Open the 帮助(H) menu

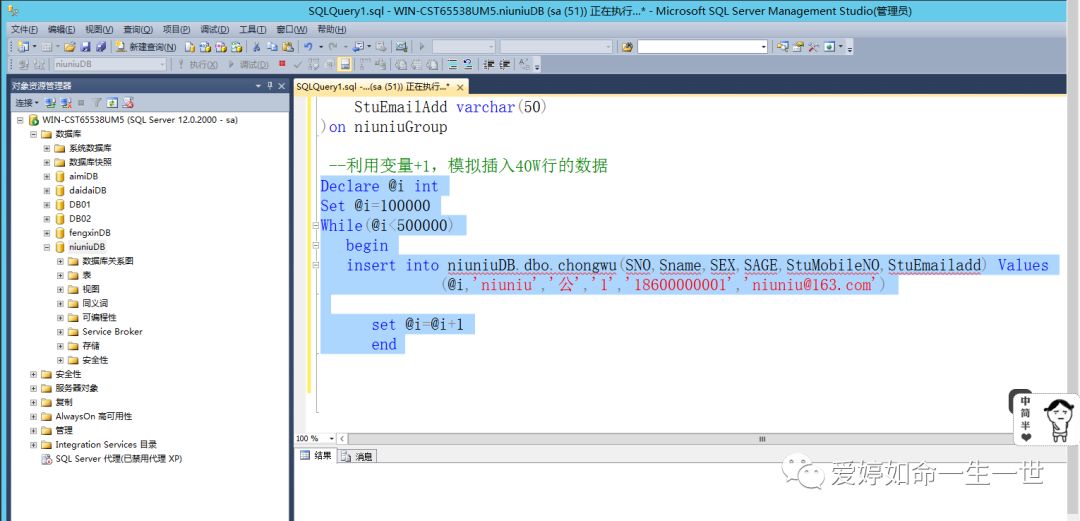[331, 29]
